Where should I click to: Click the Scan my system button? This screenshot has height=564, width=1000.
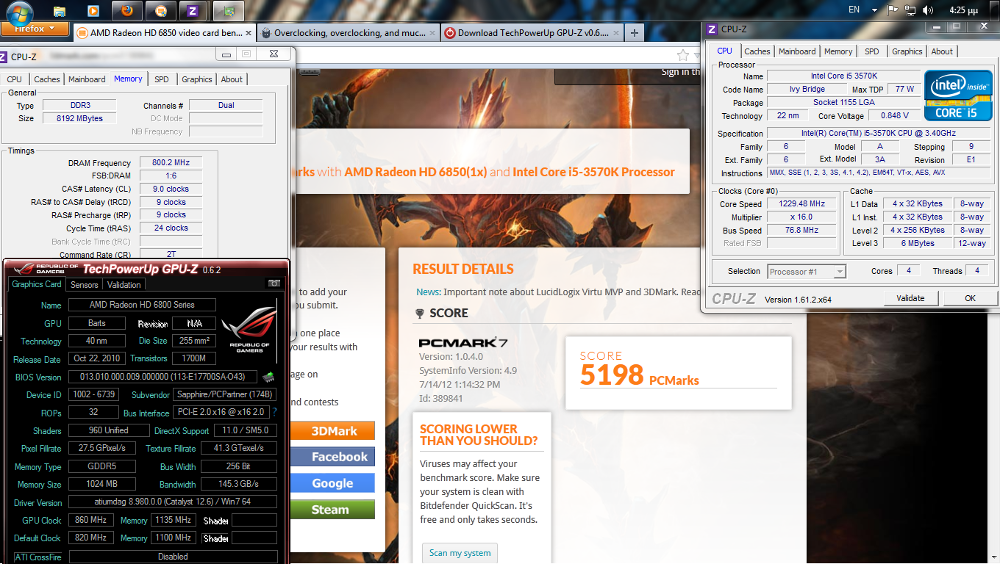click(460, 553)
